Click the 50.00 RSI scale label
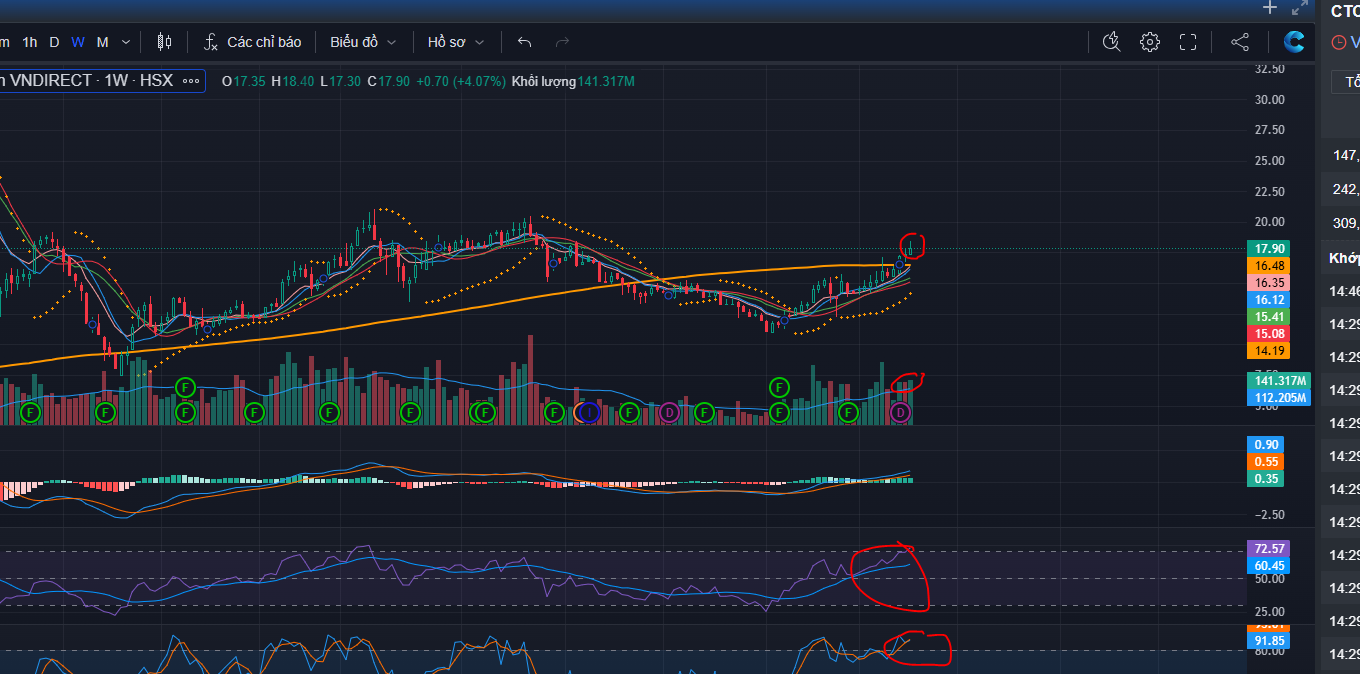The image size is (1360, 674). pos(1269,579)
